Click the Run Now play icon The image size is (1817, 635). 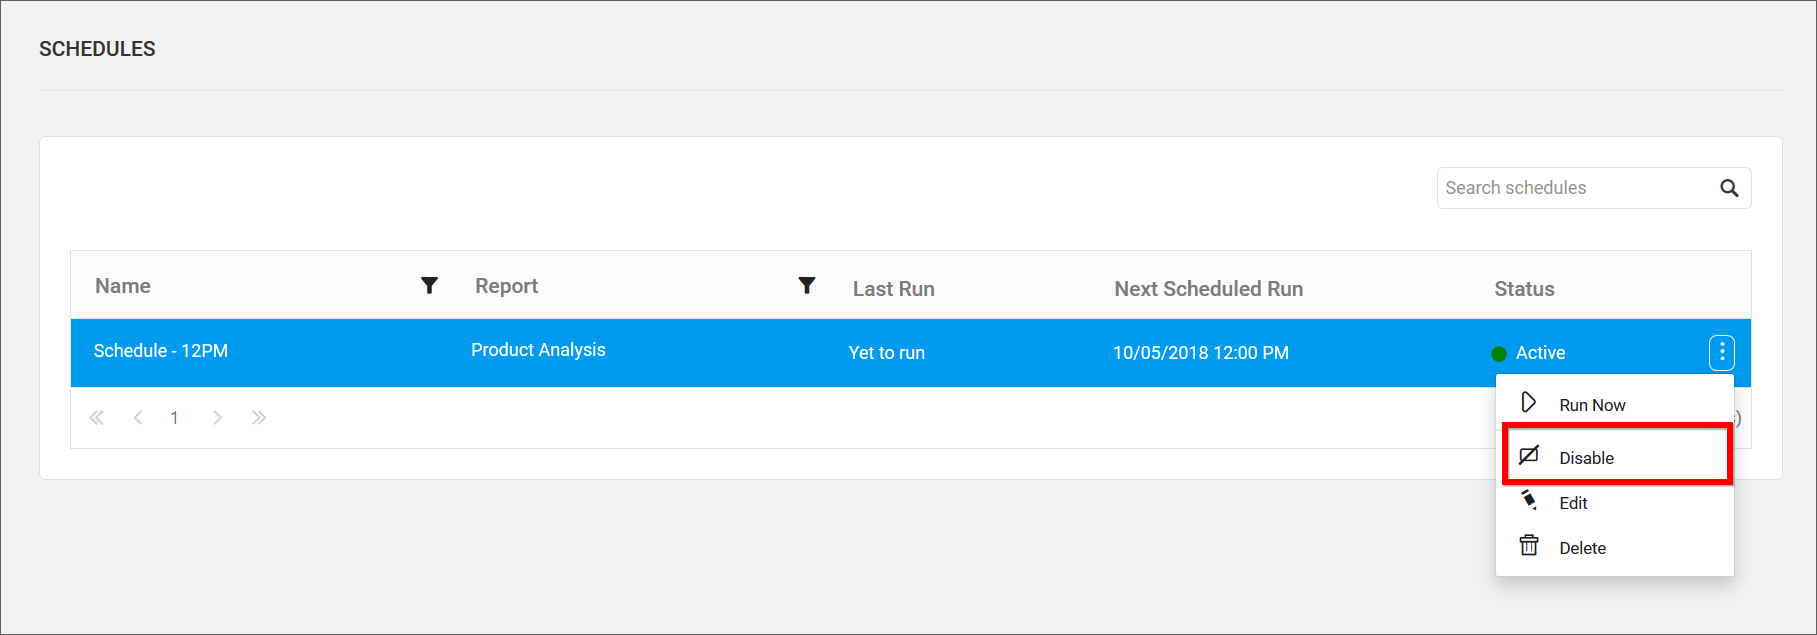(x=1529, y=403)
